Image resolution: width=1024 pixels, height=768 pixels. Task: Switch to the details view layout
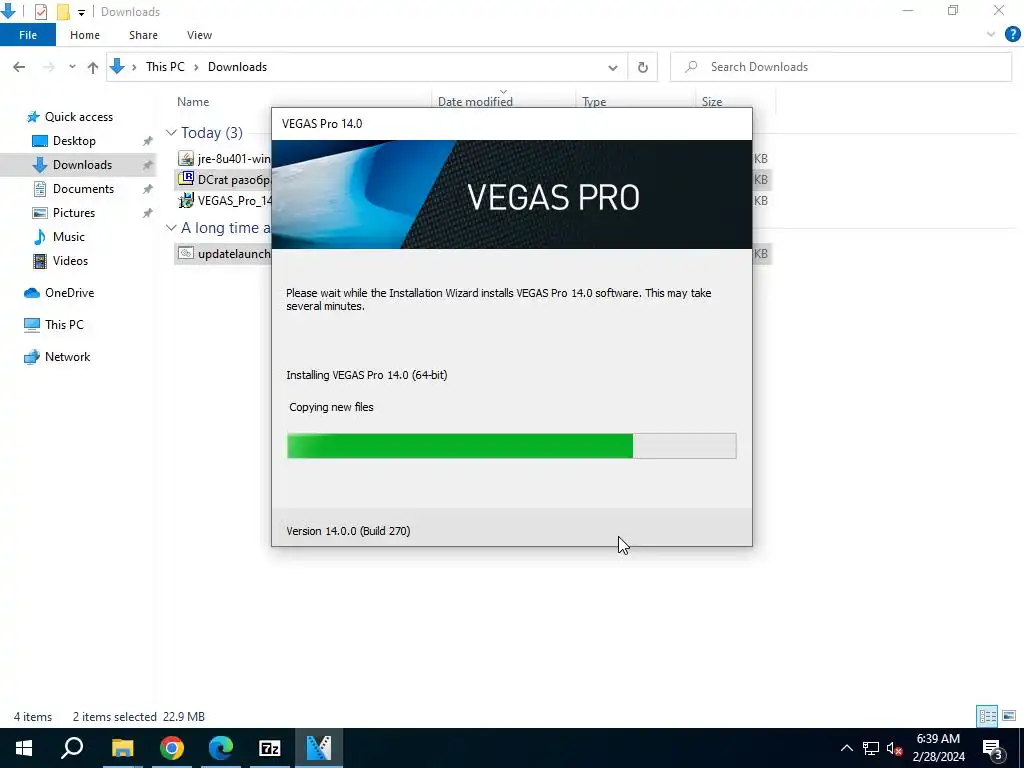pyautogui.click(x=987, y=716)
